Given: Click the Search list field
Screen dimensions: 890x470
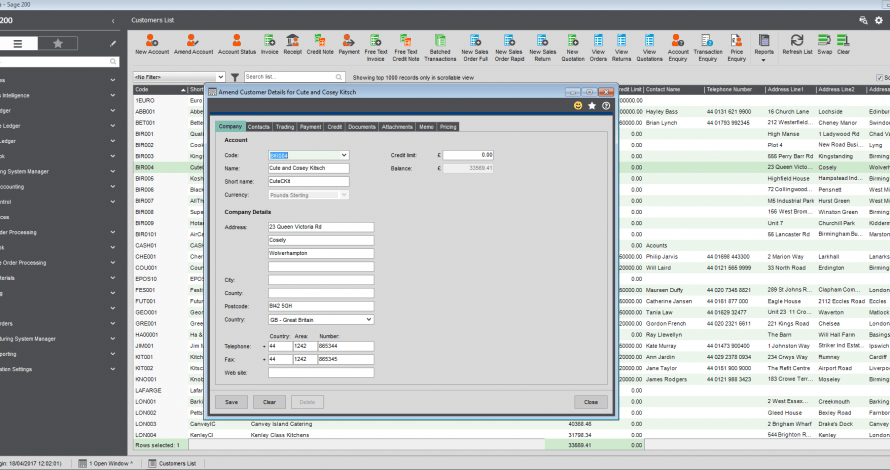Looking at the screenshot, I should pyautogui.click(x=294, y=77).
